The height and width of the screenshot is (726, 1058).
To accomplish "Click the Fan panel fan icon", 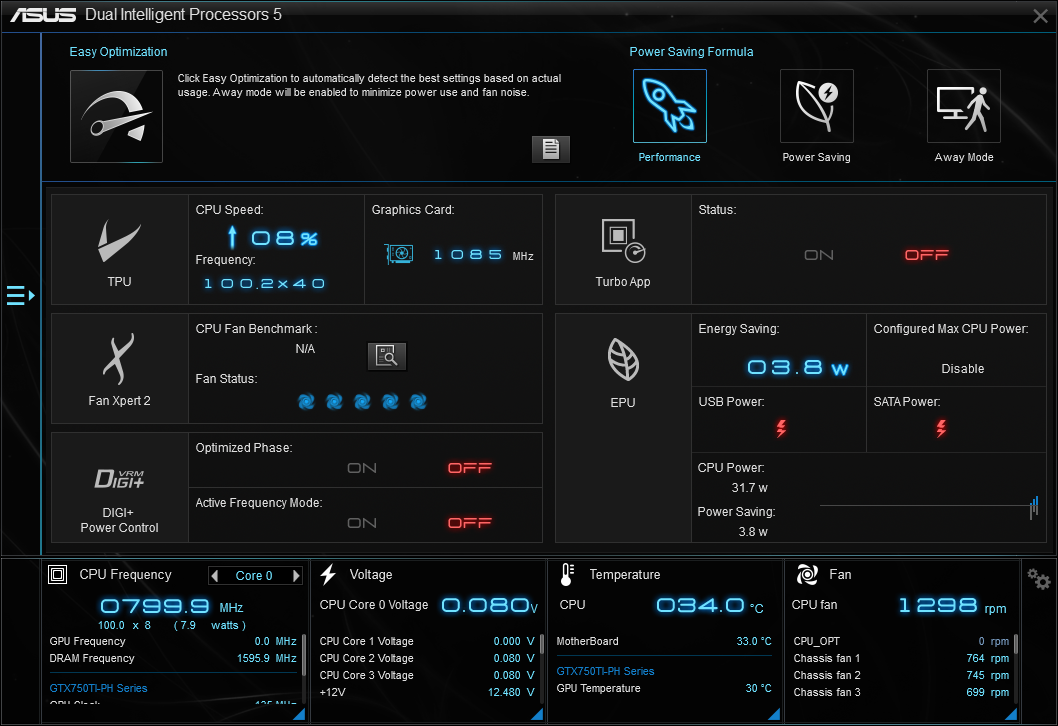I will [x=807, y=574].
